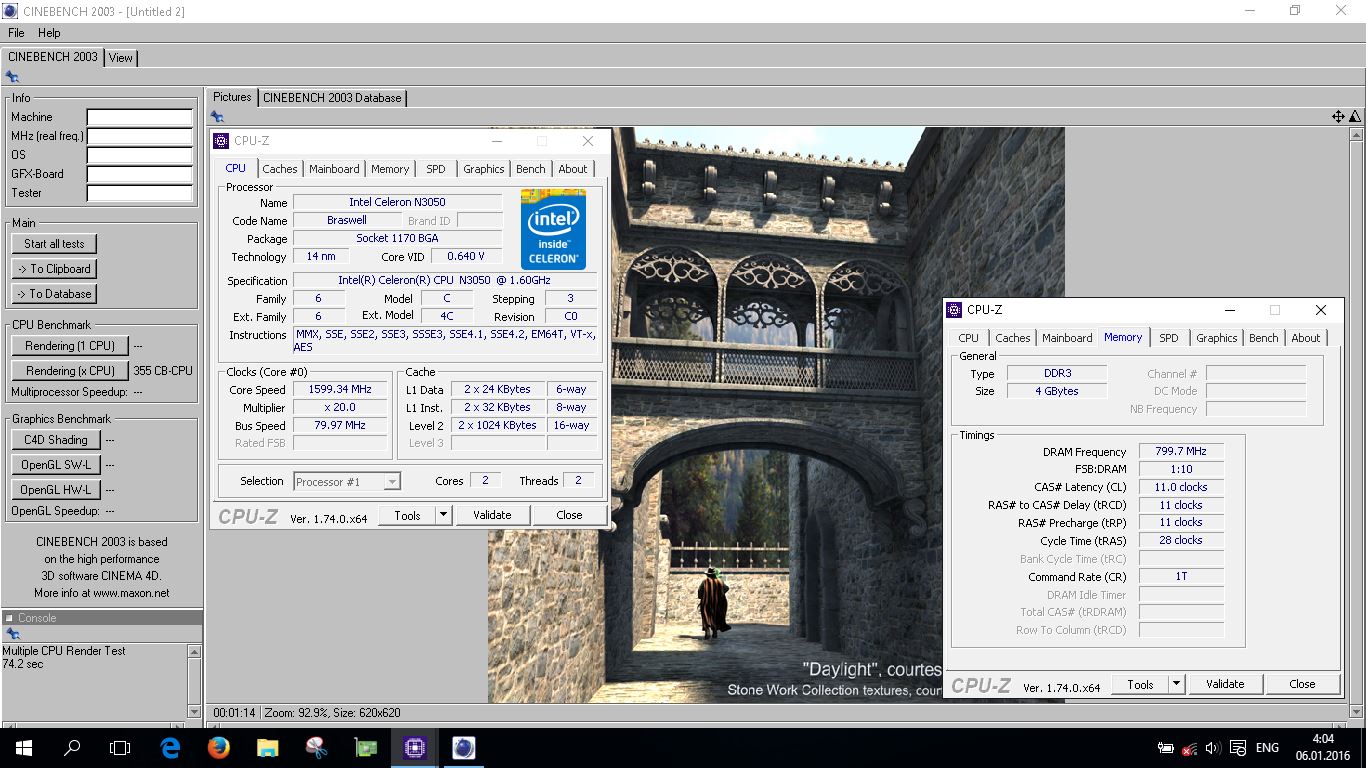
Task: Open CINEBENCH 2003 Database tab
Action: (x=332, y=98)
